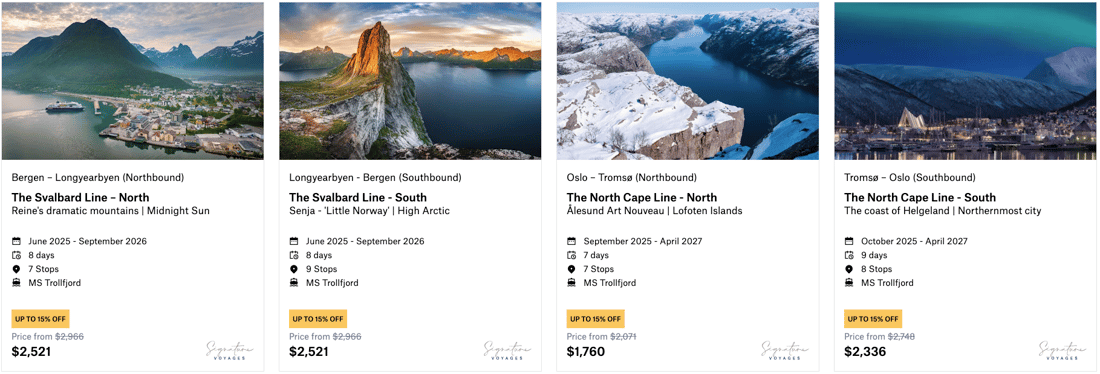Click location pin icon beside 9 Stops
1100x374 pixels.
click(294, 269)
